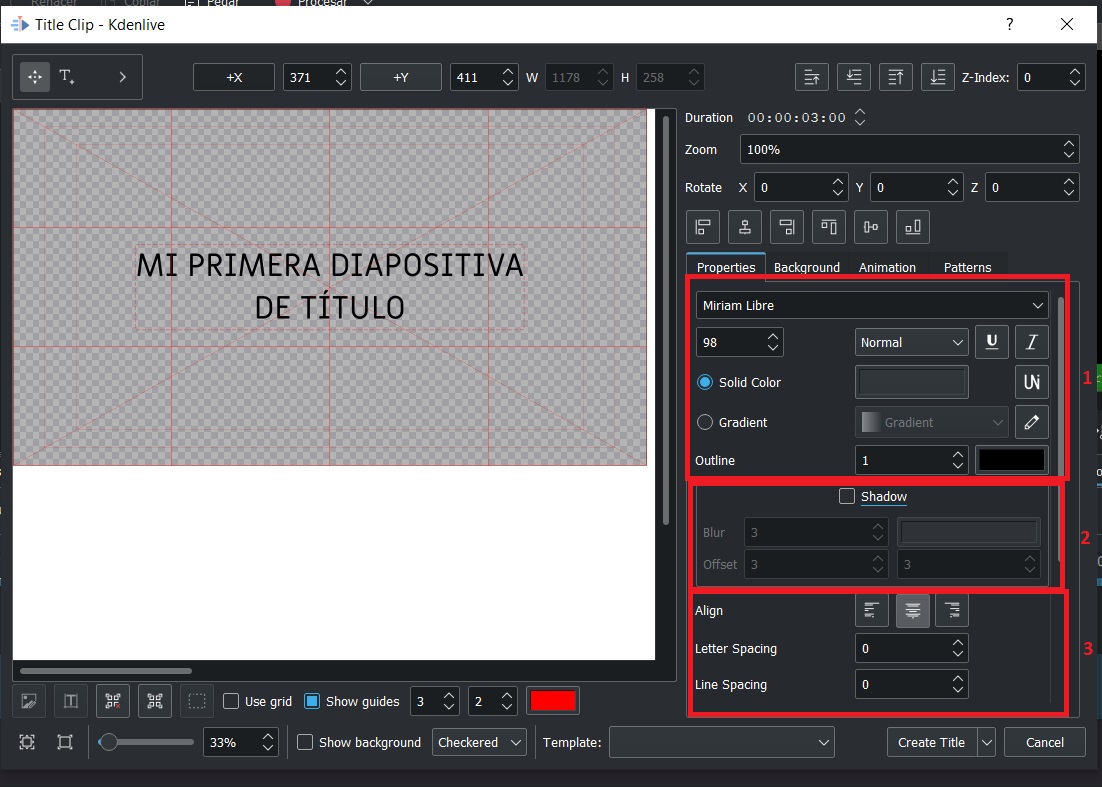The image size is (1102, 787).
Task: Switch to the Patterns tab
Action: [967, 267]
